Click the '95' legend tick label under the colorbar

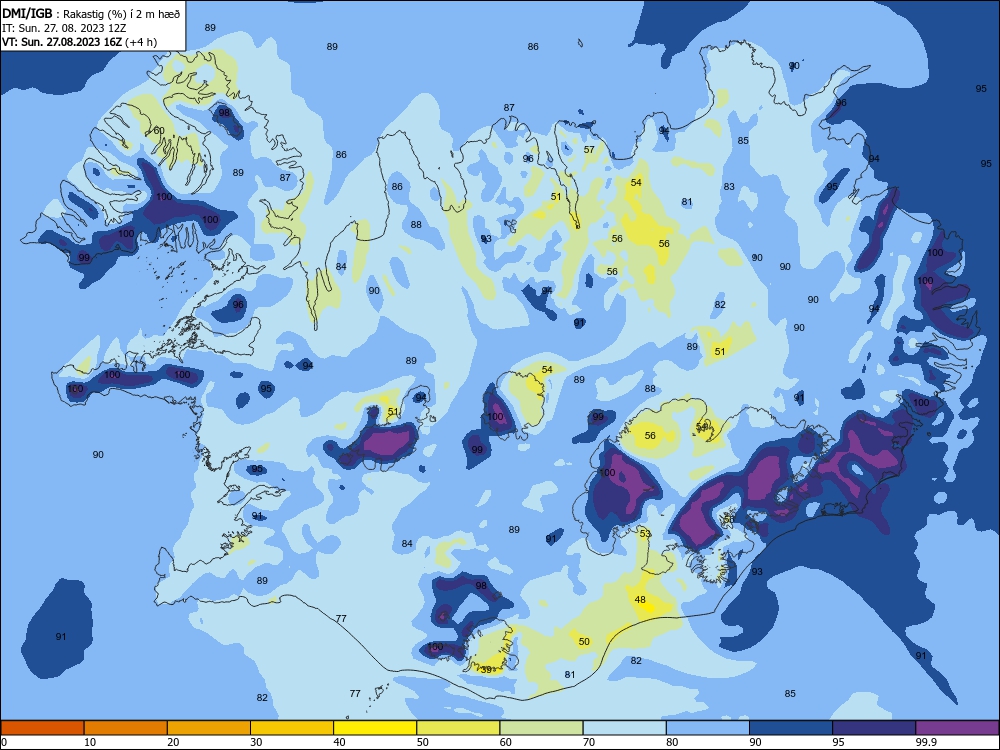(838, 742)
